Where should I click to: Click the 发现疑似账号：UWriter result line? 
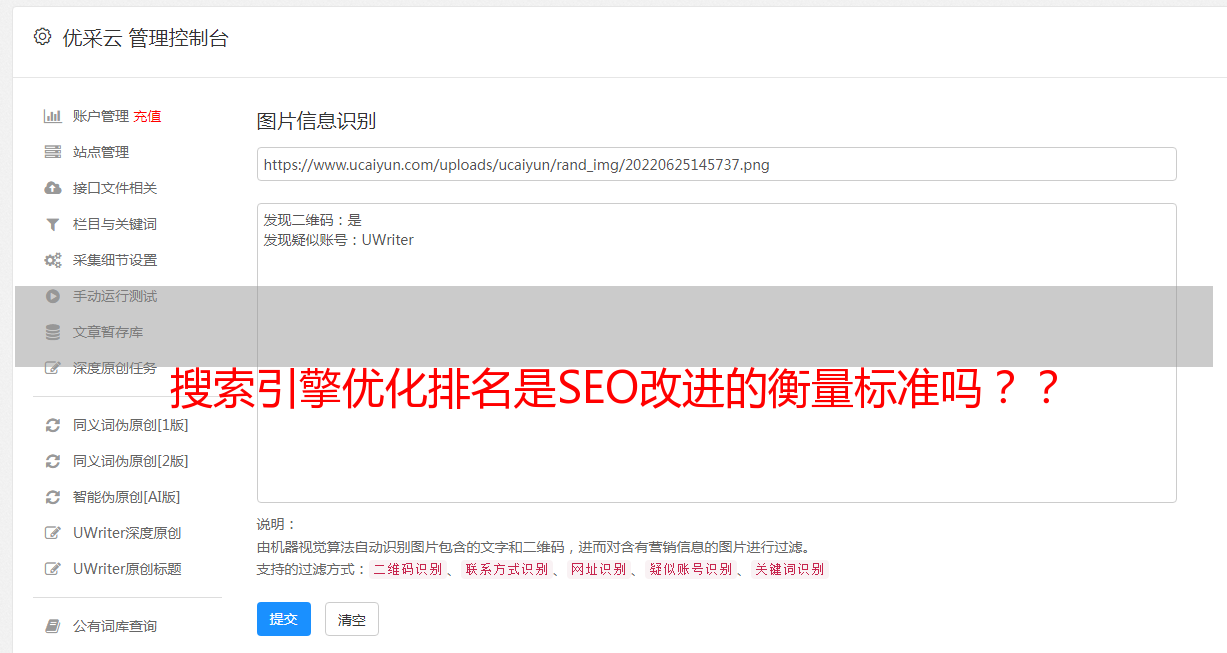click(338, 240)
